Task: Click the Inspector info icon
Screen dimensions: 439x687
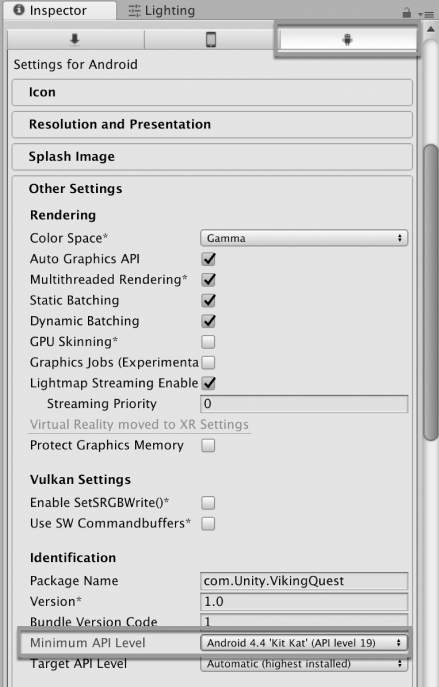Action: [19, 10]
